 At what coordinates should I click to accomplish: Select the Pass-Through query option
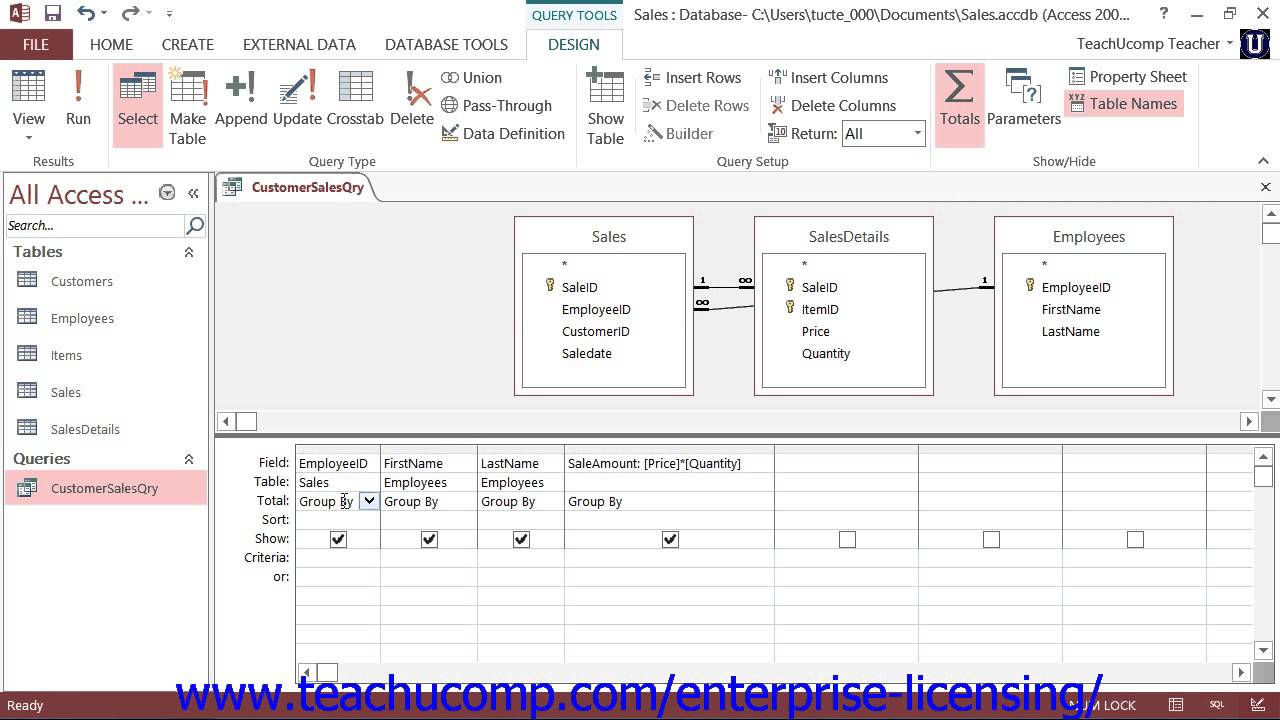pyautogui.click(x=496, y=105)
